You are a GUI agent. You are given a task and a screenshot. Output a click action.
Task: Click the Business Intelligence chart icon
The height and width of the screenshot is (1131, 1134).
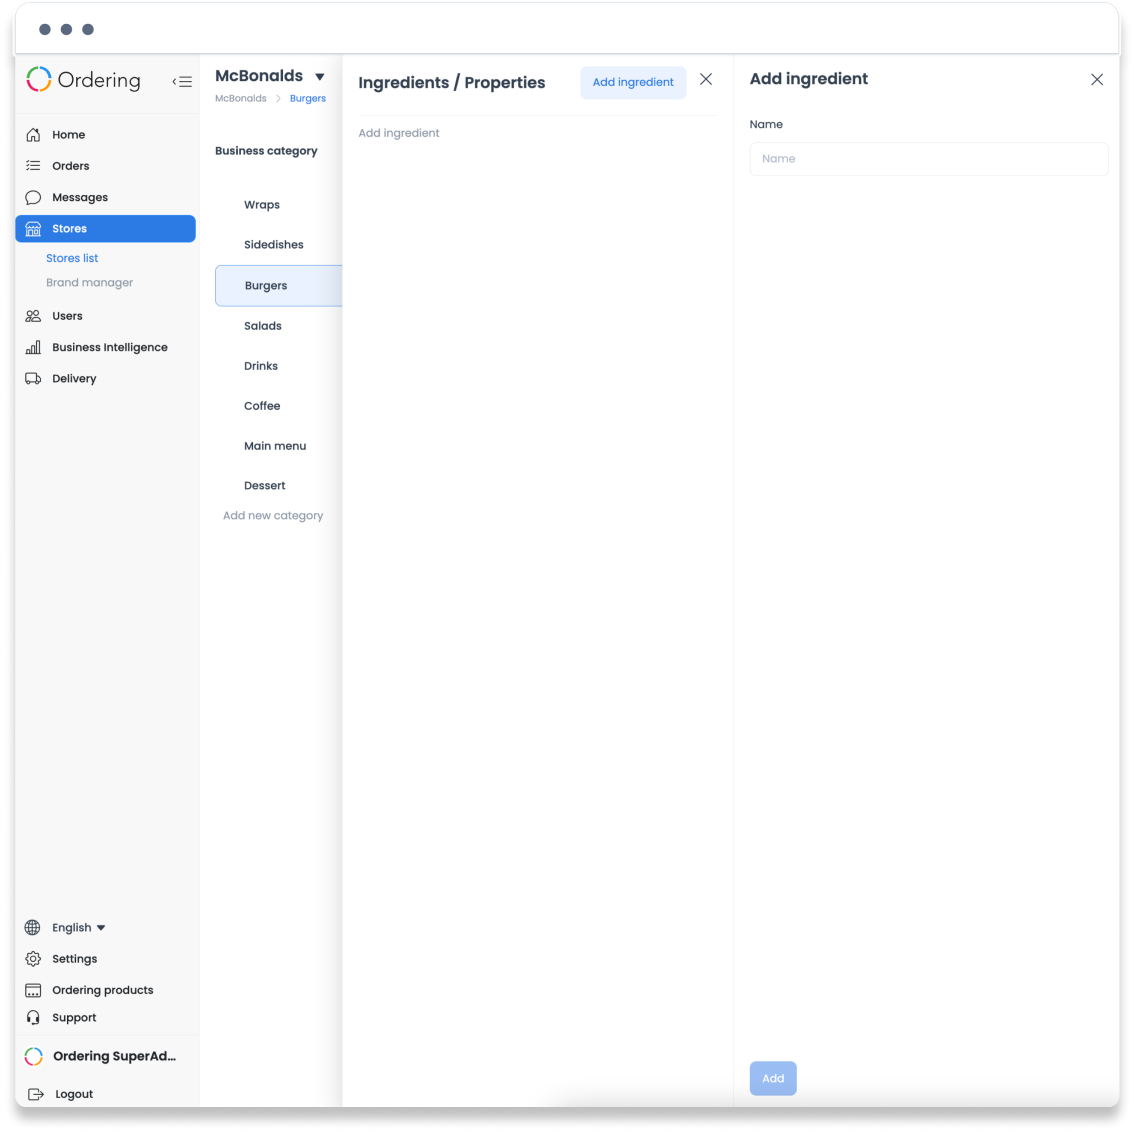click(33, 347)
